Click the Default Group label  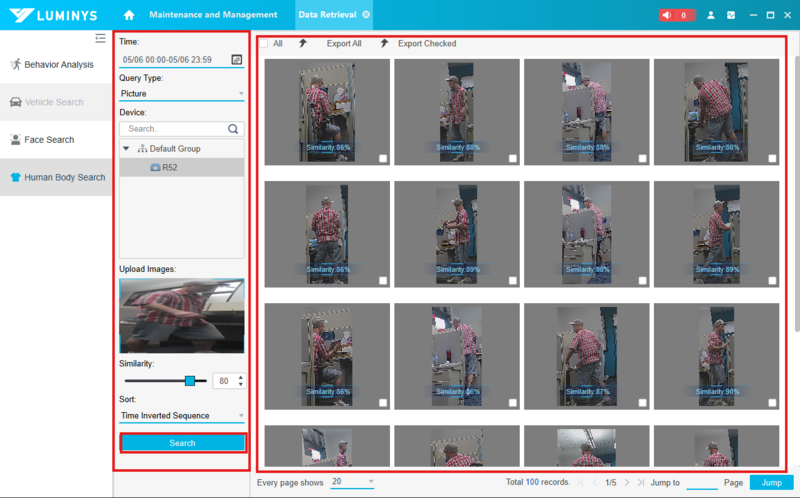175,148
